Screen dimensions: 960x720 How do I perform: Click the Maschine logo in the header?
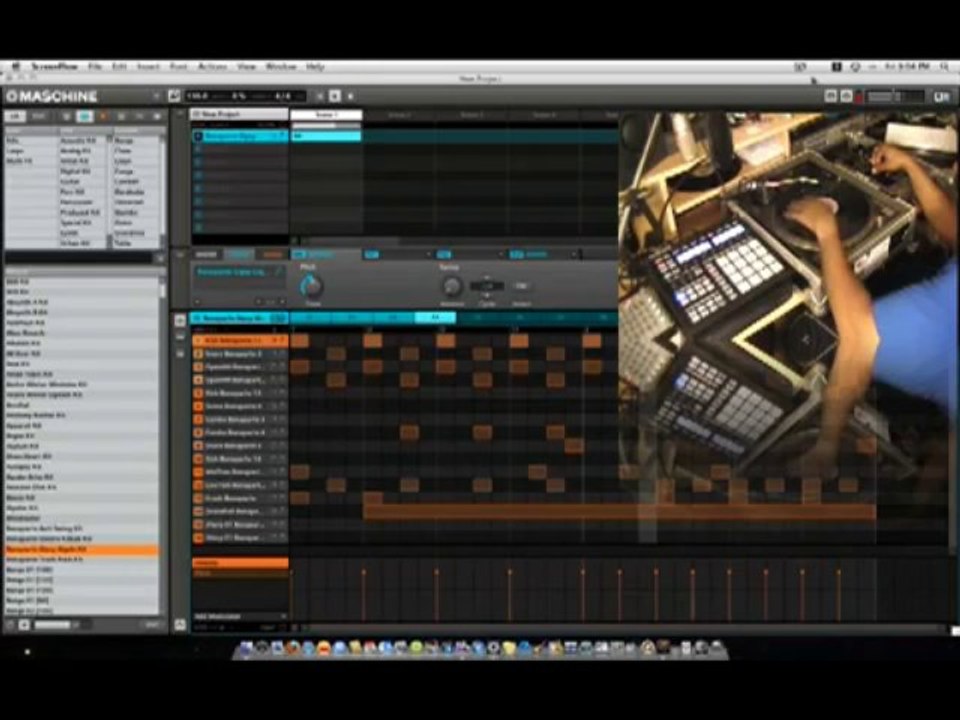52,96
